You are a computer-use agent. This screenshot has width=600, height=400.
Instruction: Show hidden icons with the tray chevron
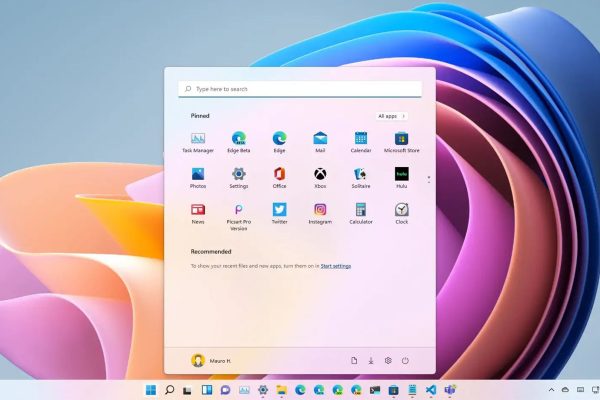[x=551, y=390]
